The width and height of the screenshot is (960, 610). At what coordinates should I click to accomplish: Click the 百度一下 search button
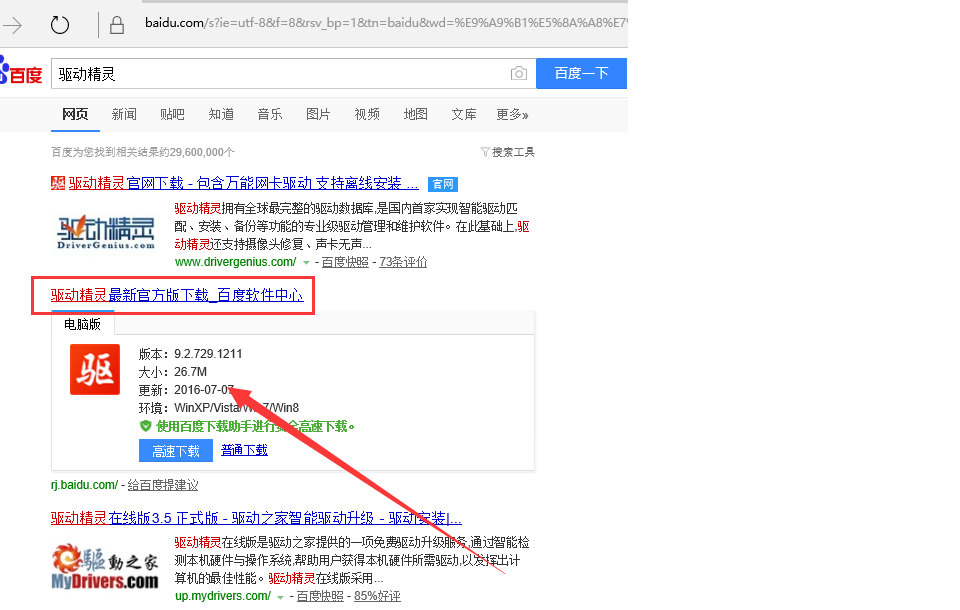pyautogui.click(x=581, y=73)
